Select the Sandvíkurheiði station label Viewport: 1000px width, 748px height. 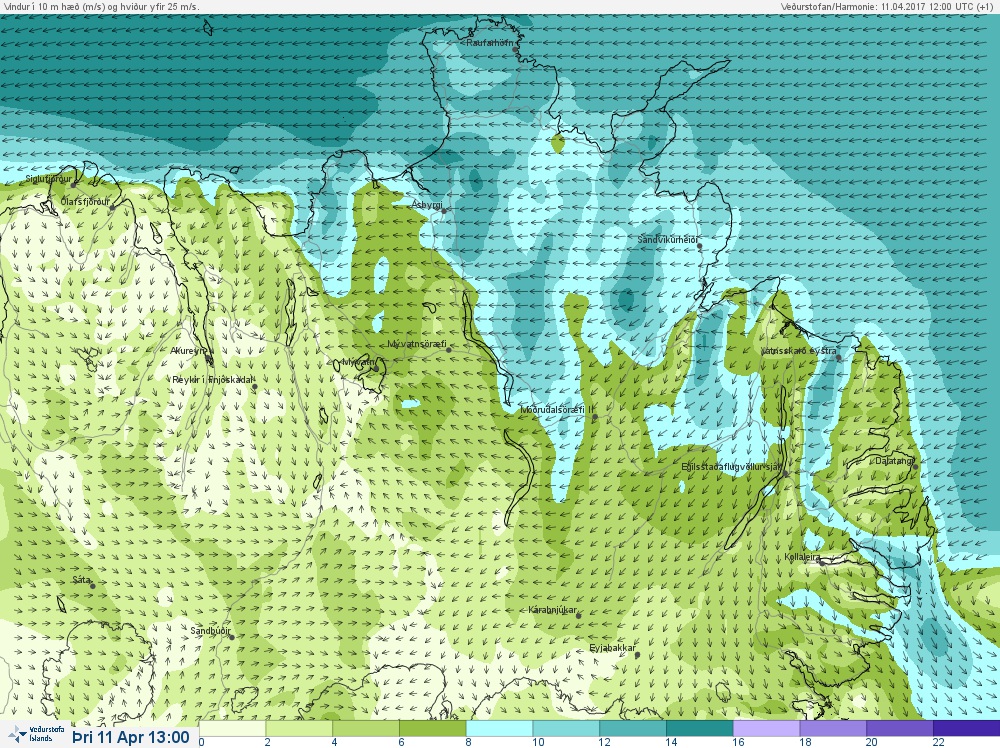pos(668,239)
